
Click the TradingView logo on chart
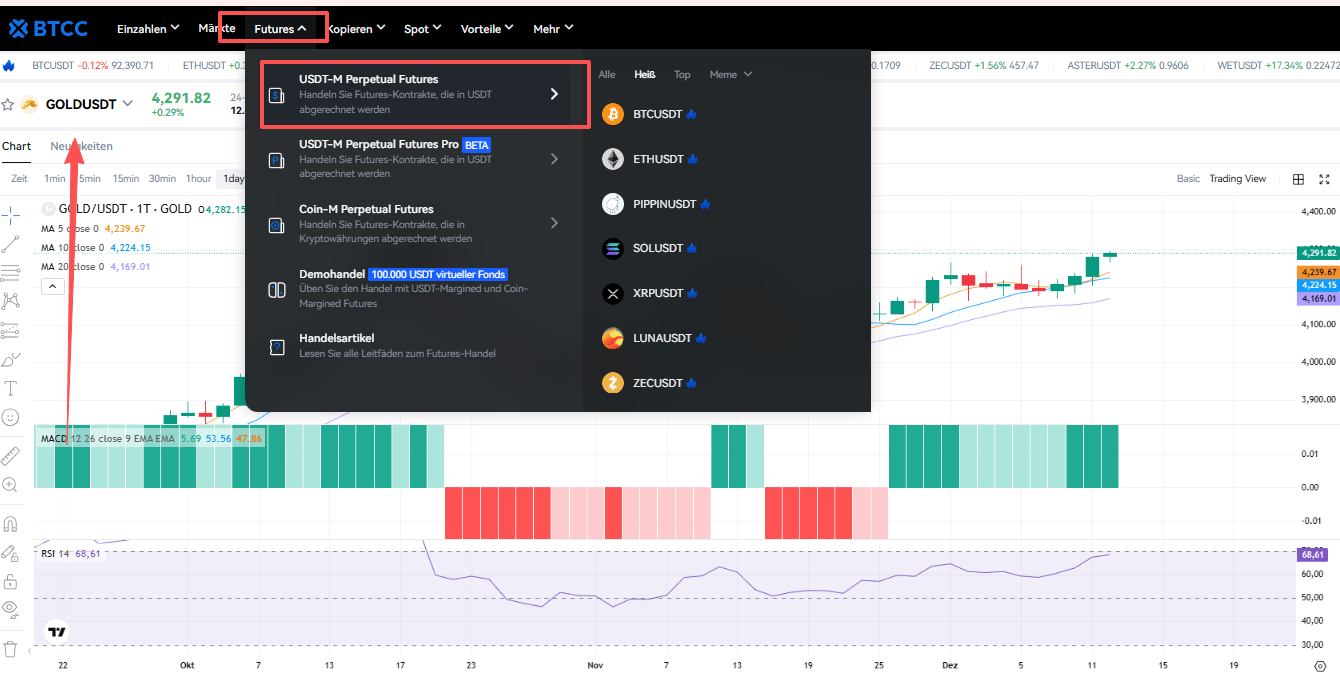tap(57, 632)
